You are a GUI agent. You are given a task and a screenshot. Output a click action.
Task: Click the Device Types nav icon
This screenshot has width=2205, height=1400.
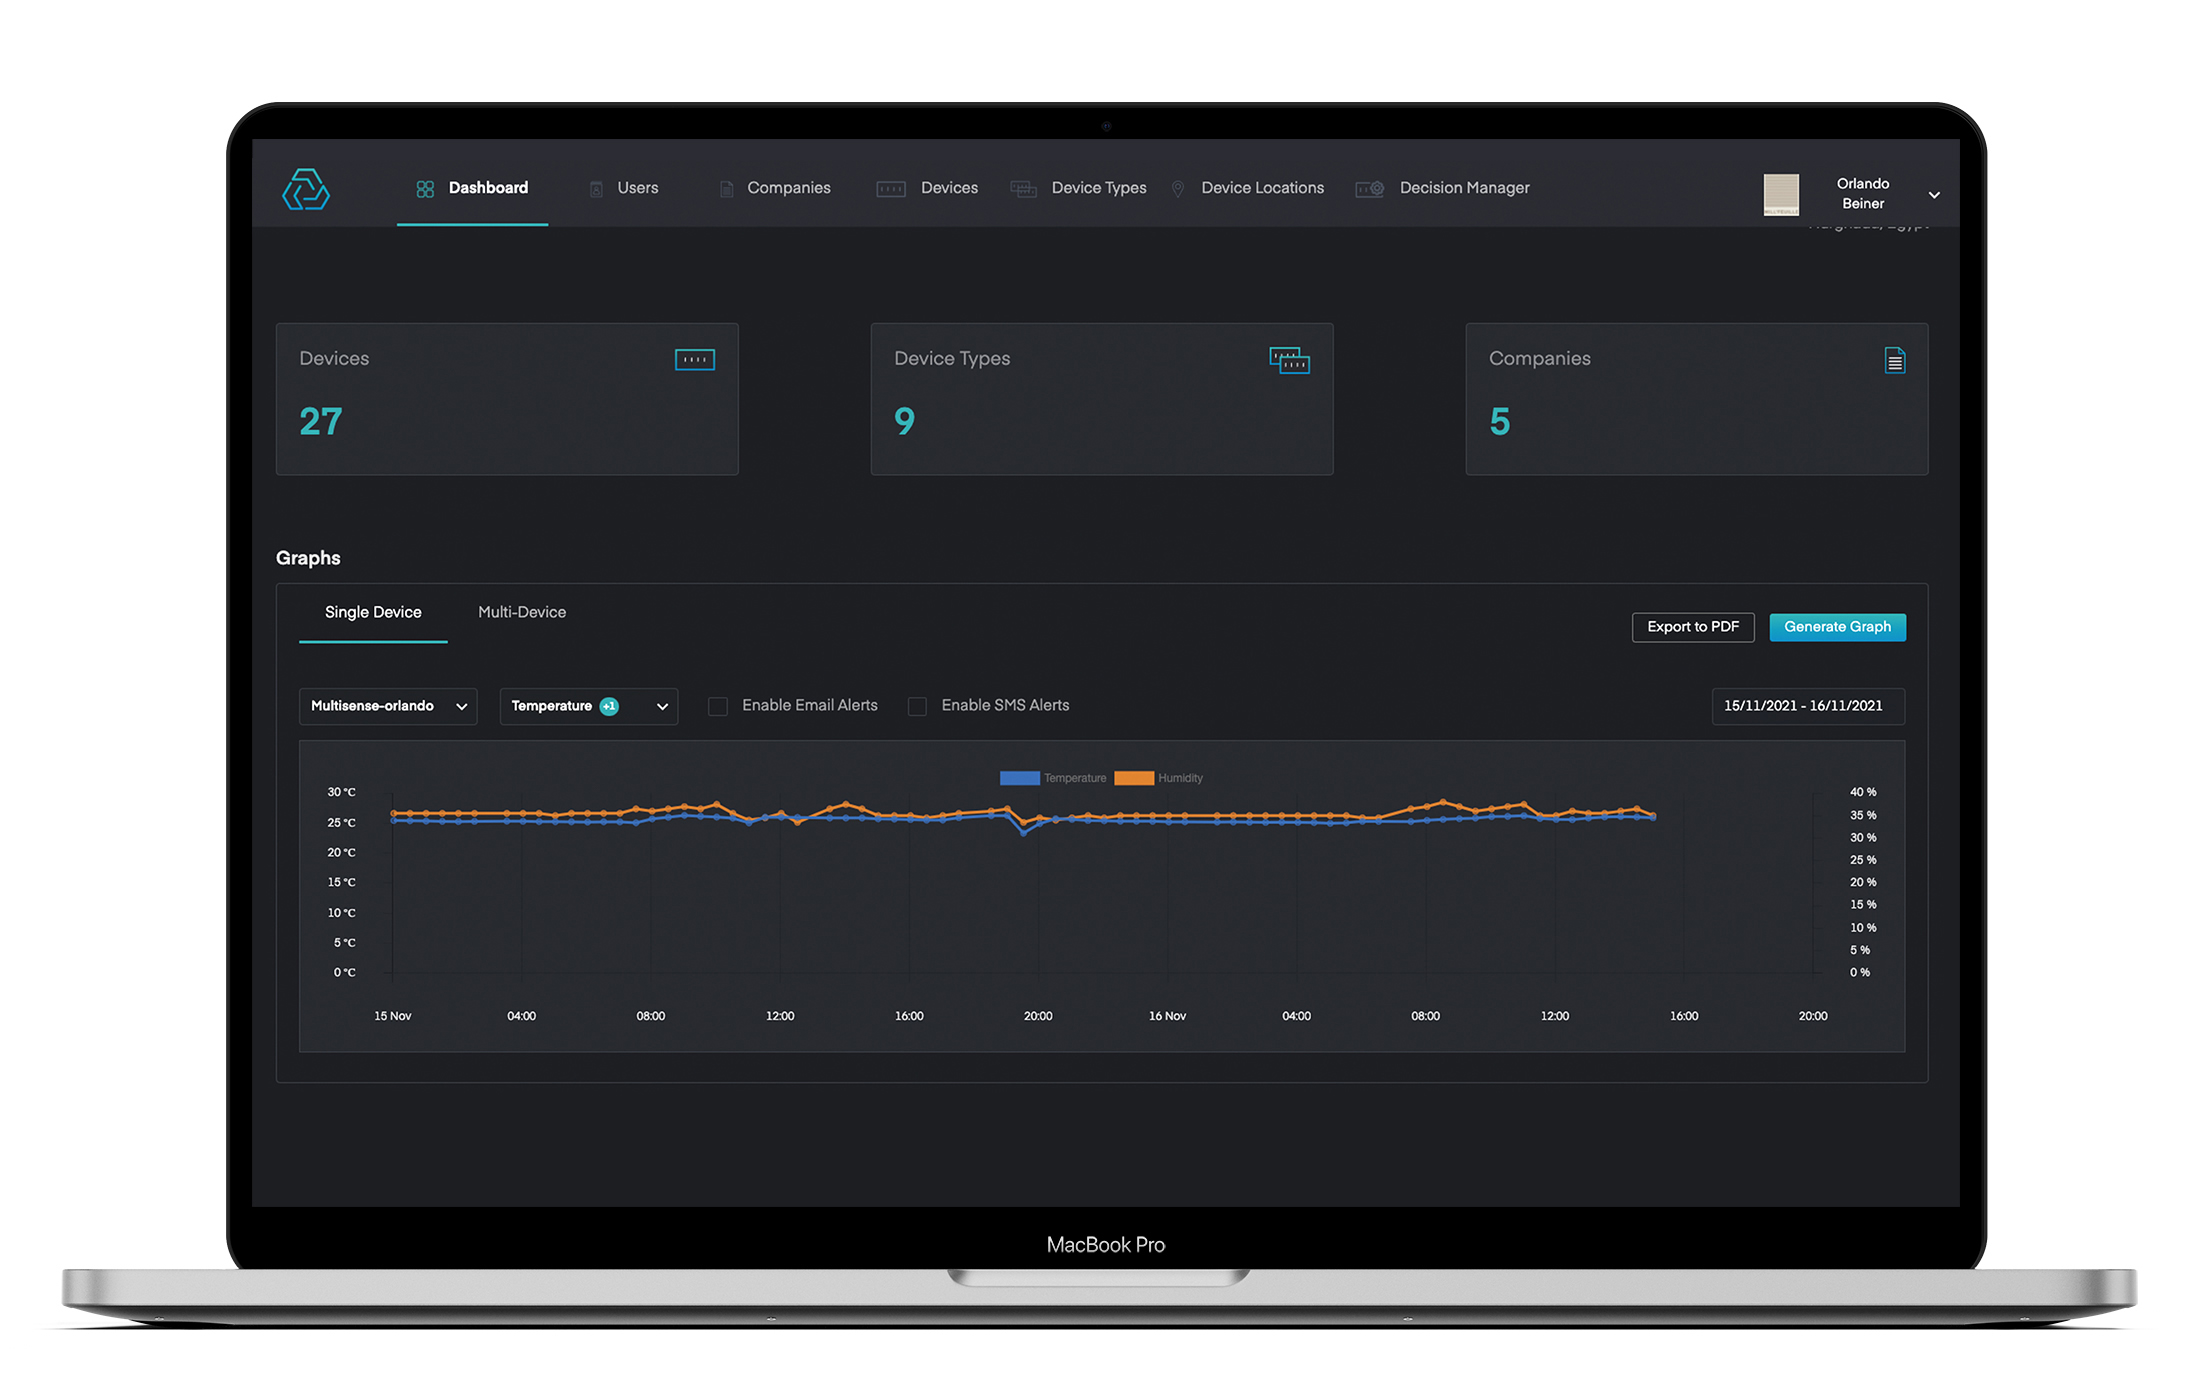tap(1023, 189)
